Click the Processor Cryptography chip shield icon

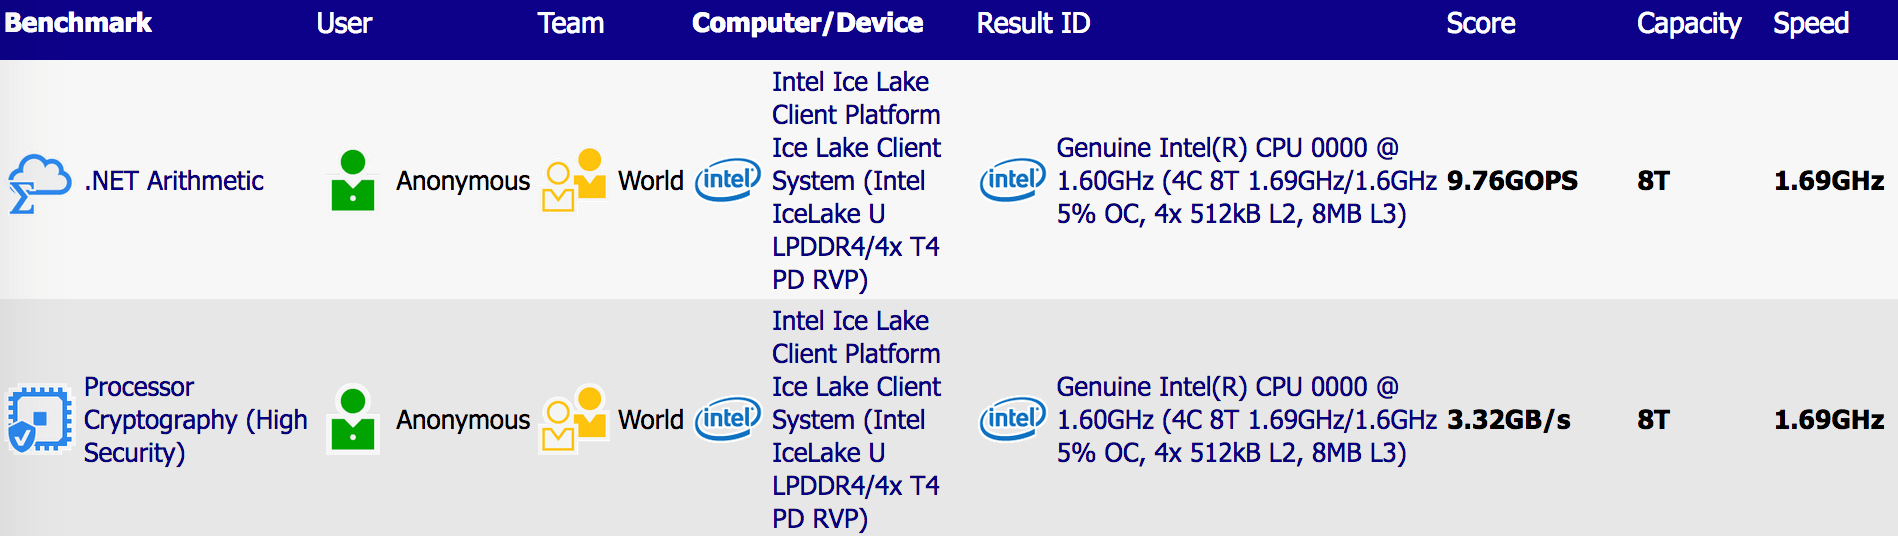tap(39, 419)
